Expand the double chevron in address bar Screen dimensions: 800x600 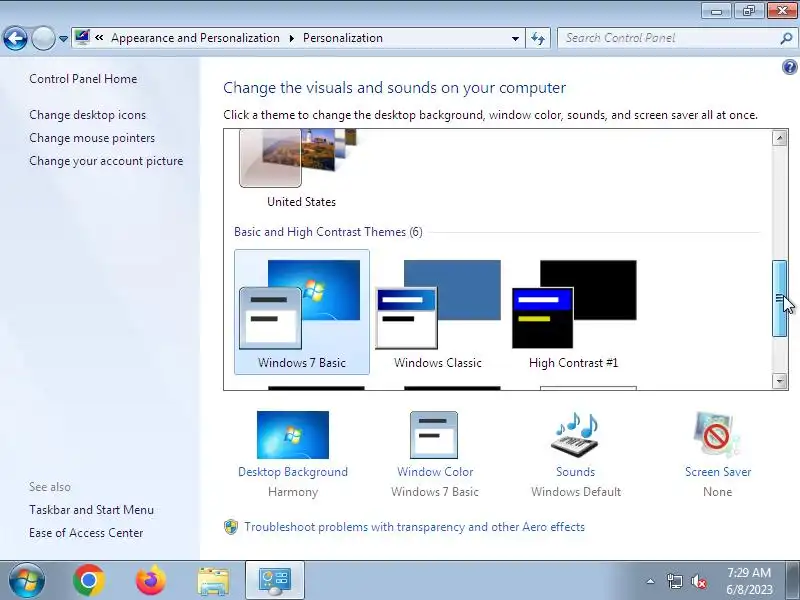(x=99, y=38)
